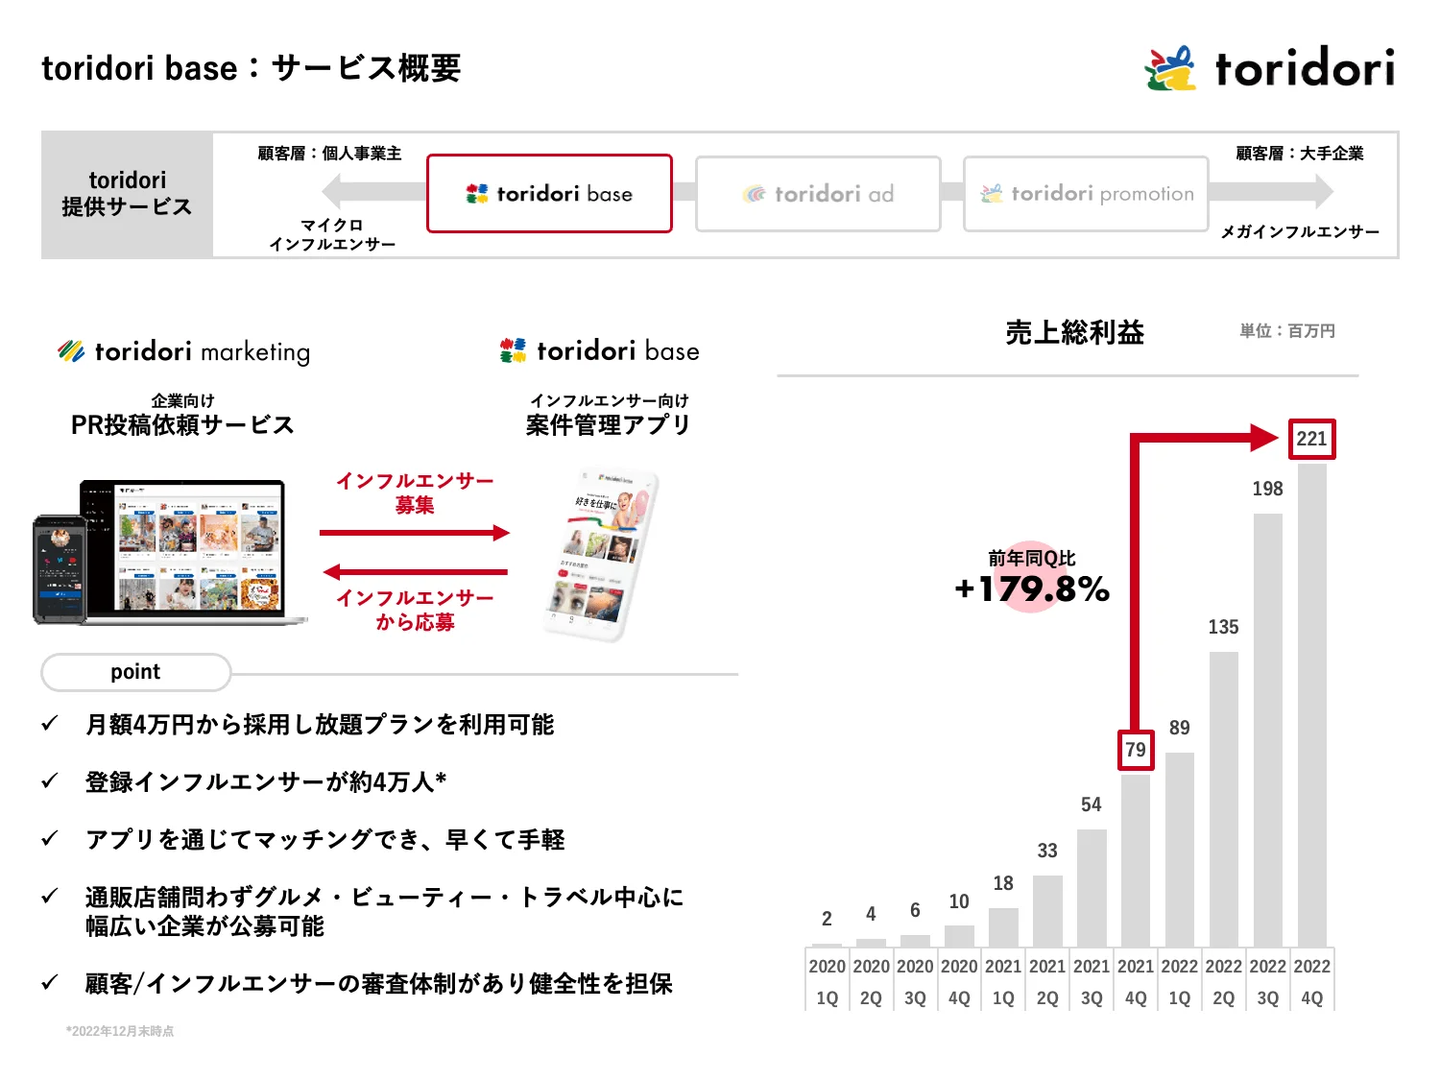Click the 2021 3Q bar labeled 54
This screenshot has height=1080, width=1440.
click(x=1092, y=888)
